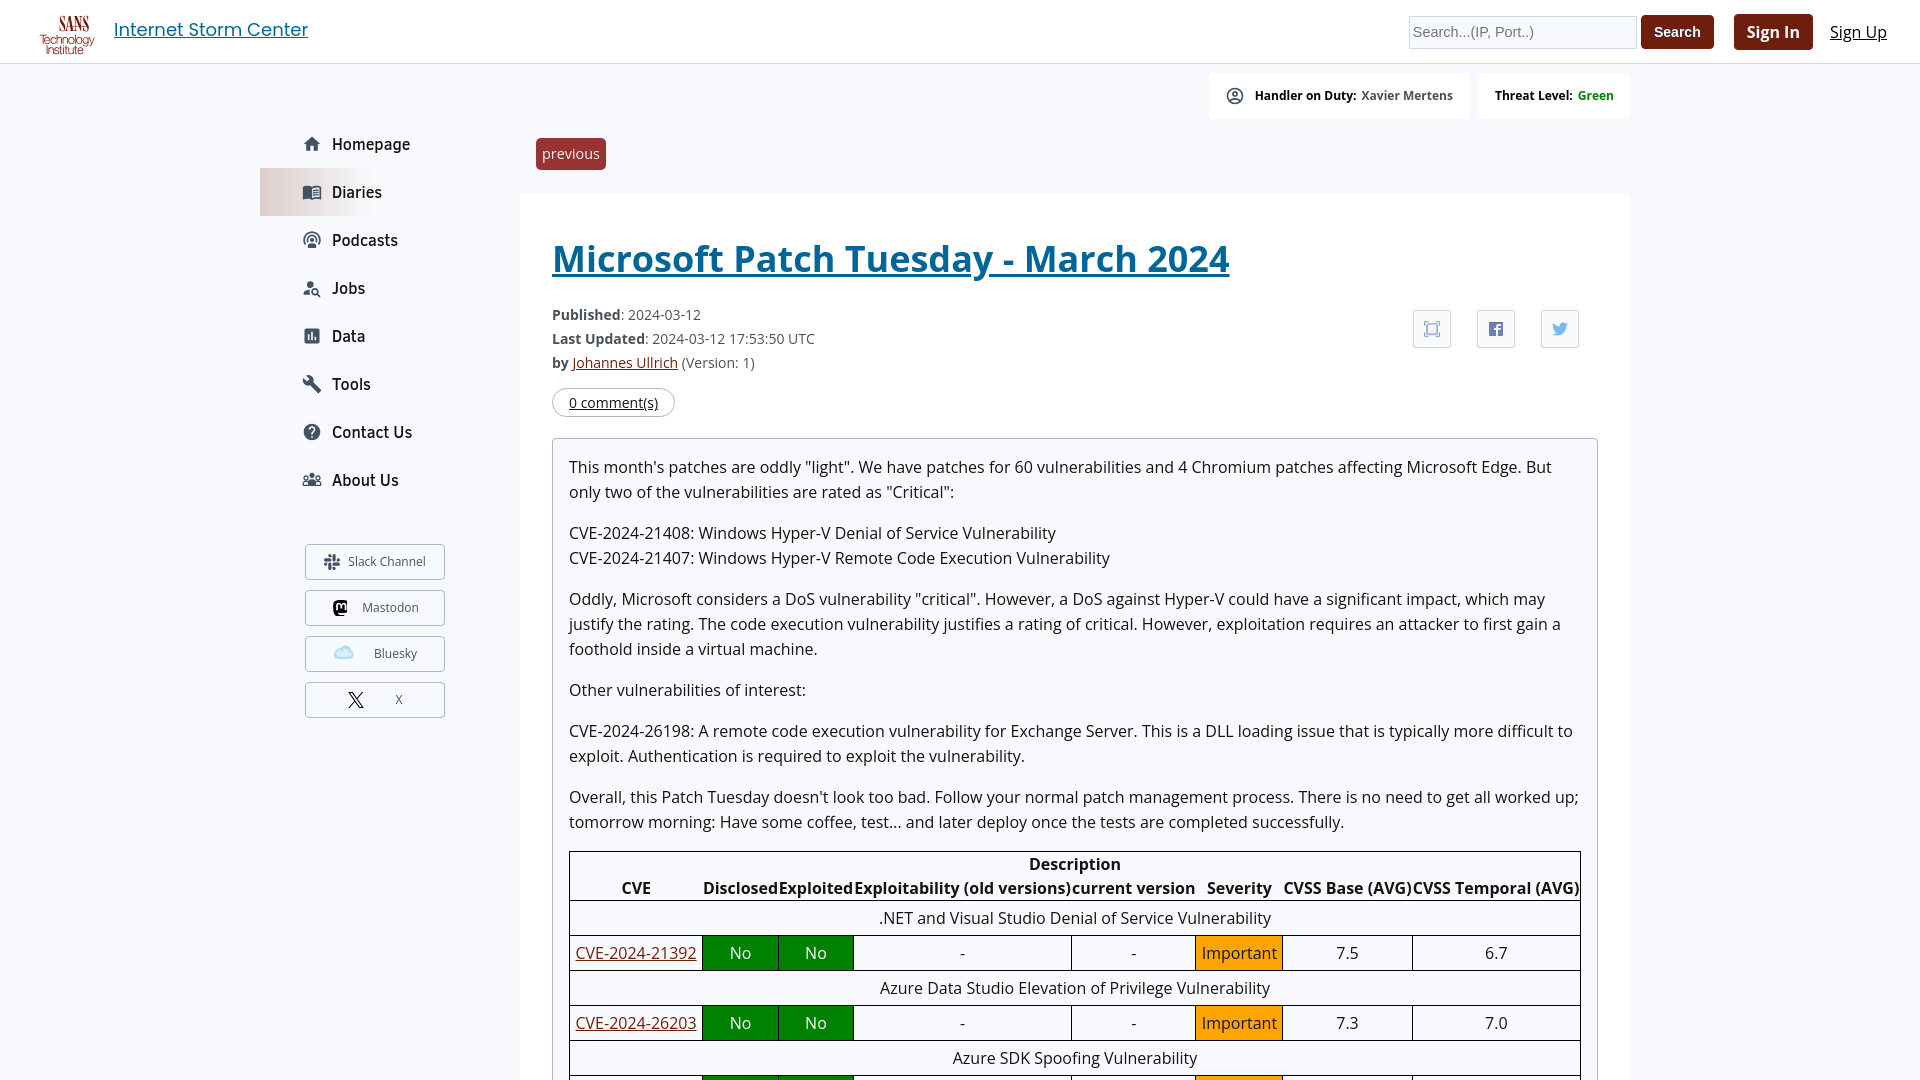
Task: Click the Important severity cell for CVE-2024-21392
Action: coord(1239,953)
